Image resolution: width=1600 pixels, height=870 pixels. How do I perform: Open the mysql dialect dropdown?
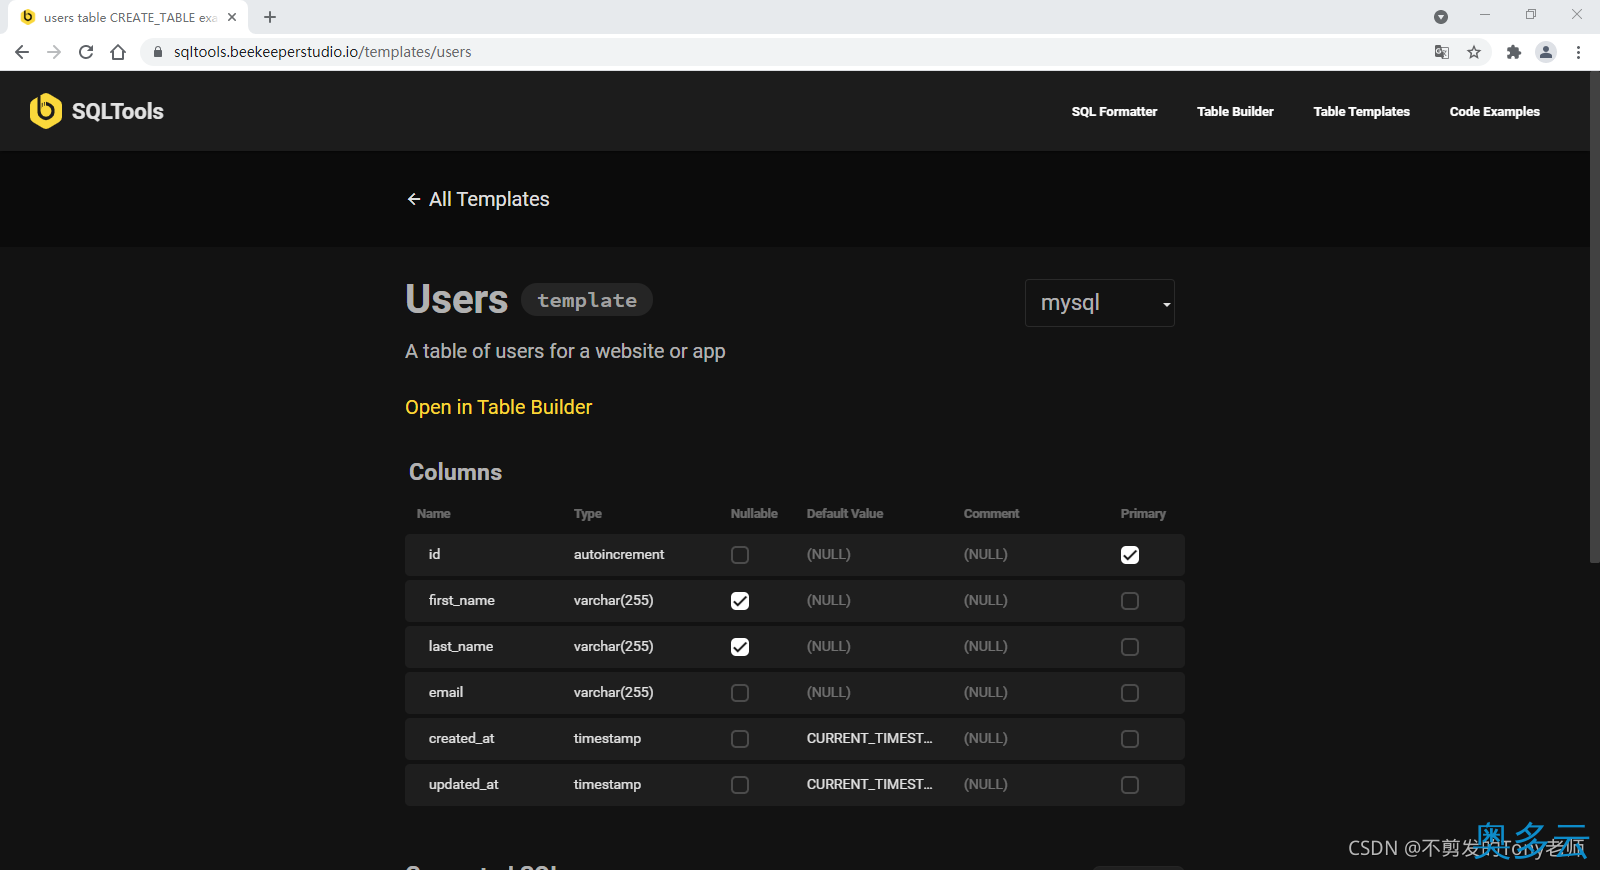pos(1100,303)
